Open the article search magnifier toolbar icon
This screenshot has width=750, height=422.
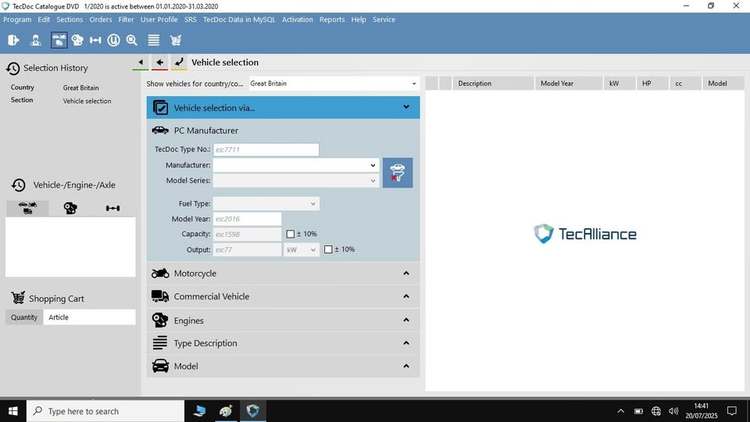tap(132, 40)
